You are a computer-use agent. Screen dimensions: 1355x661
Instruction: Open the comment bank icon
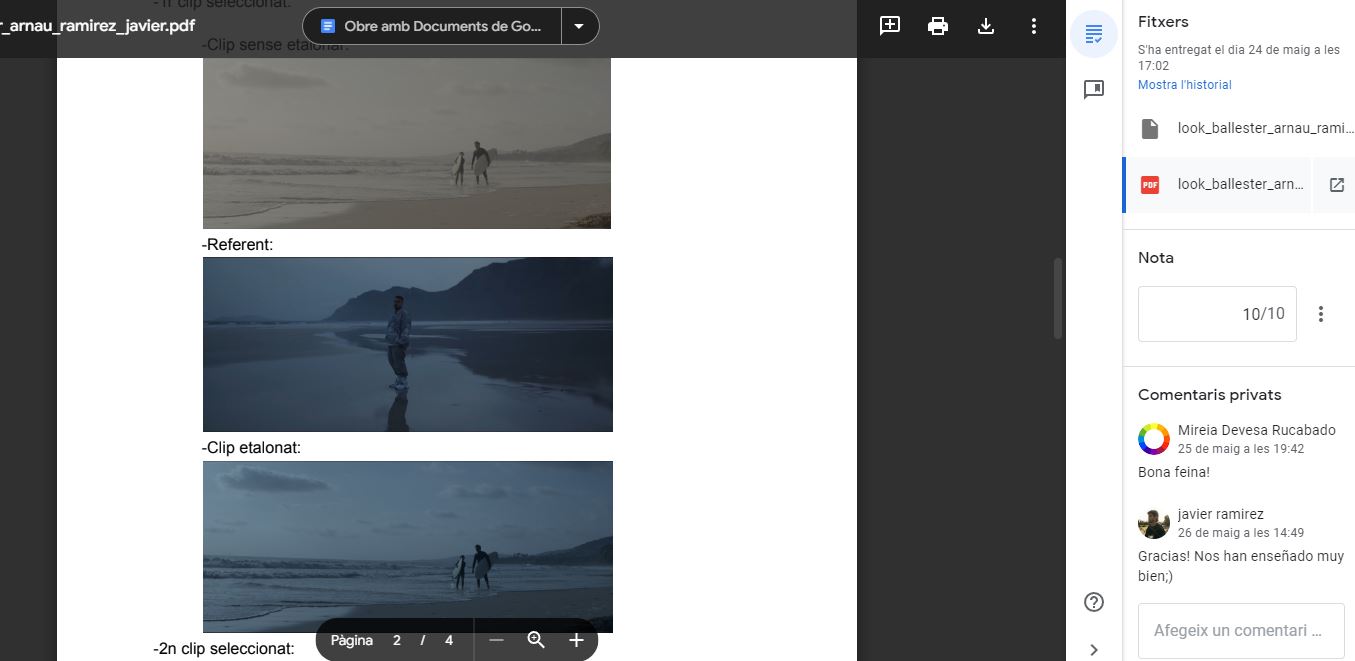pos(1094,90)
